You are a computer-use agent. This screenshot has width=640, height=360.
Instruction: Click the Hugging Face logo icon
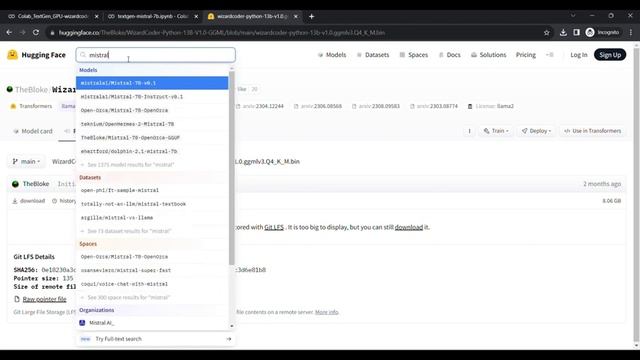click(x=13, y=55)
